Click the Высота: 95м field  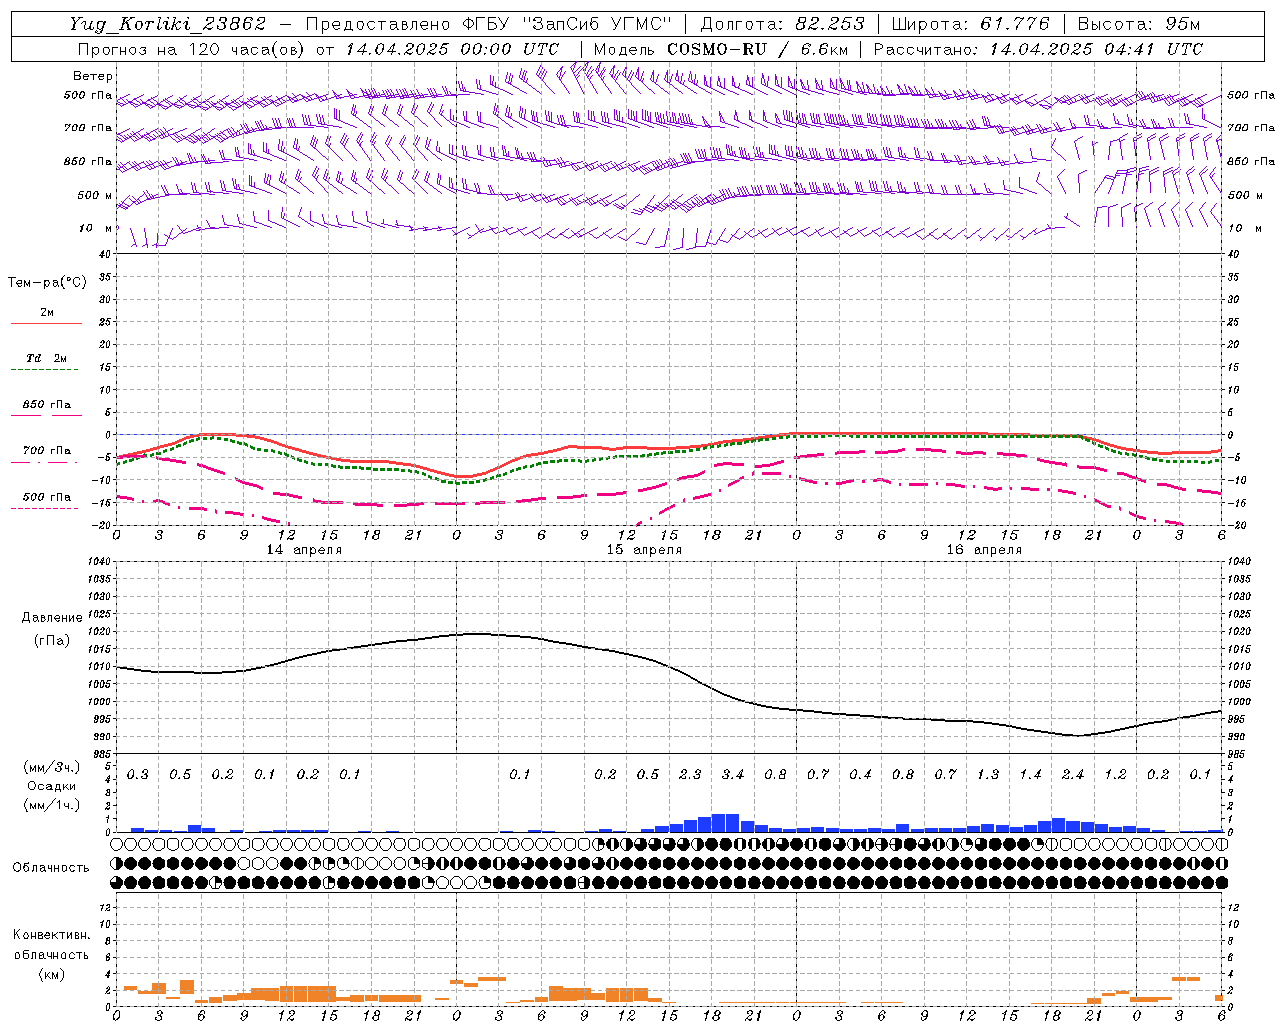[1139, 24]
